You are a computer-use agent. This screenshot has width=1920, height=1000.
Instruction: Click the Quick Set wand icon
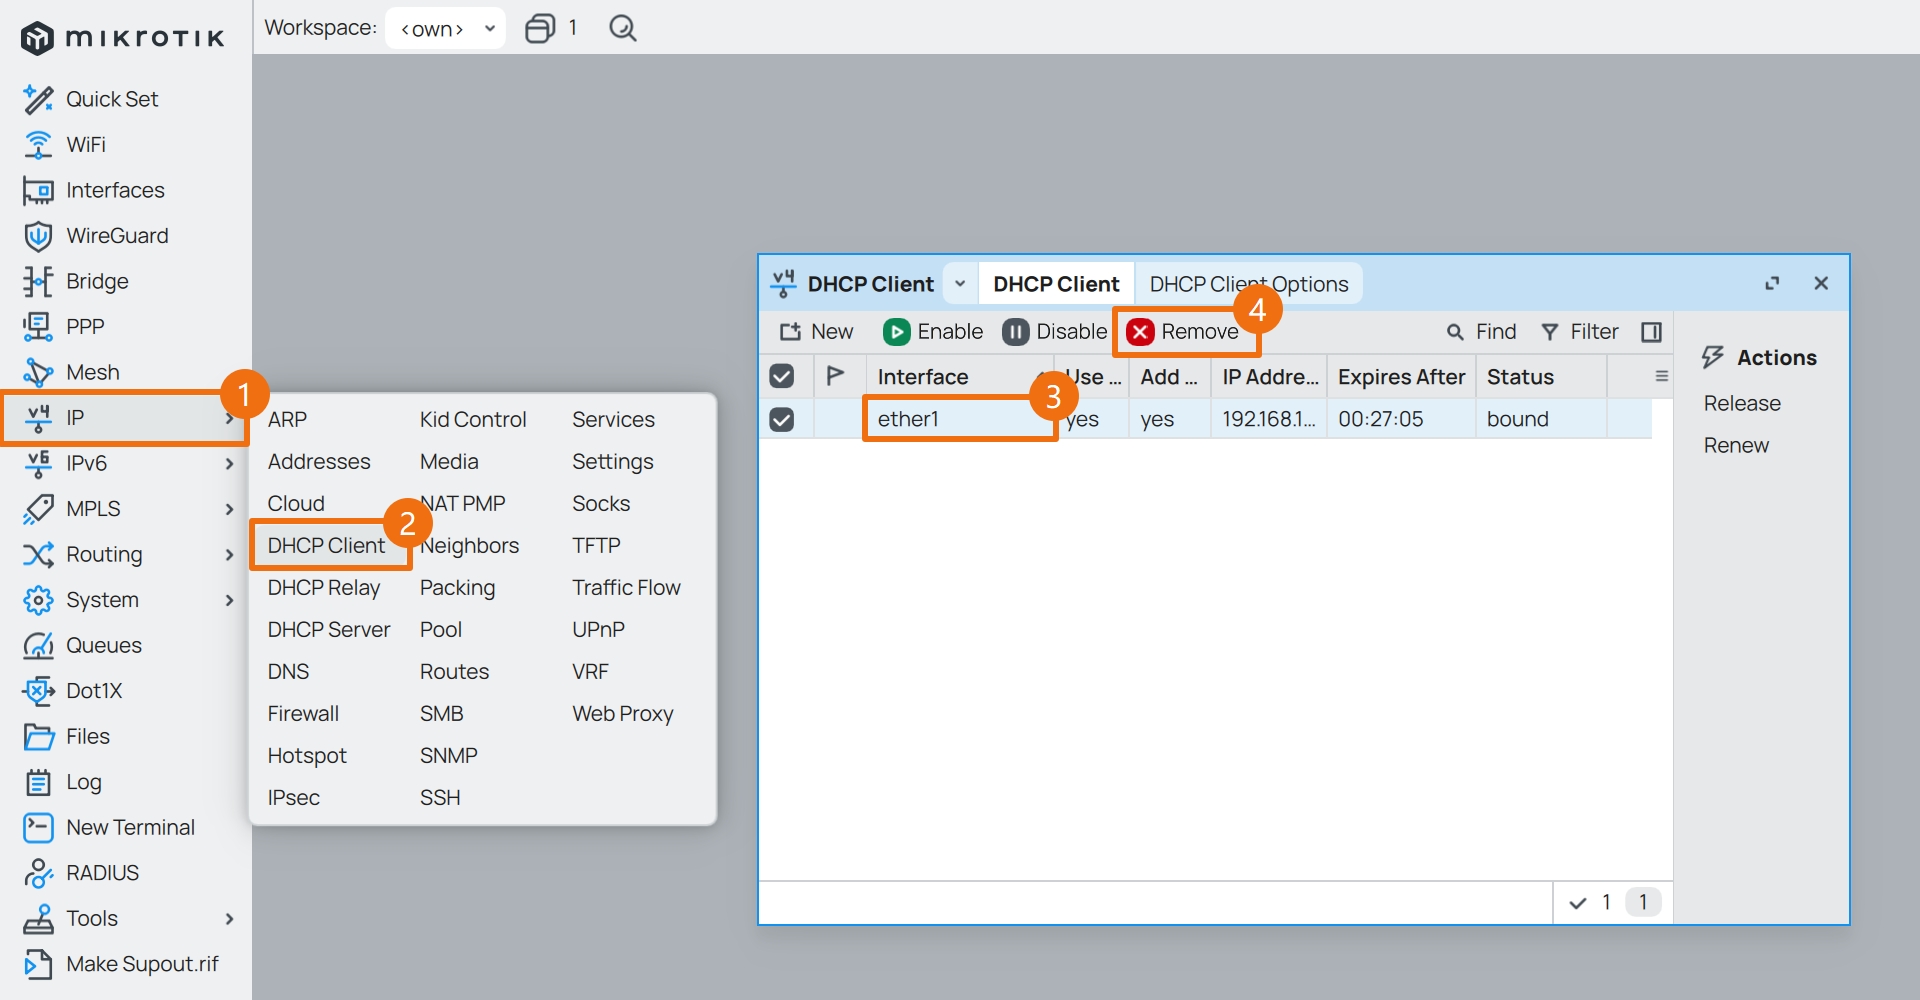pyautogui.click(x=38, y=99)
